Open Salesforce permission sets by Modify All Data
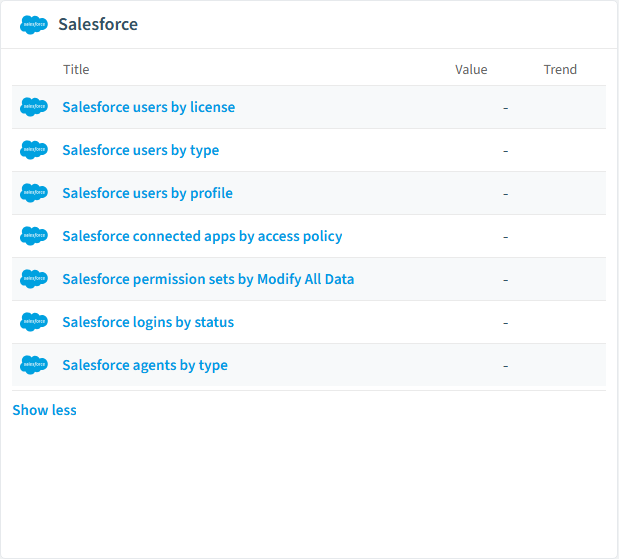 208,280
